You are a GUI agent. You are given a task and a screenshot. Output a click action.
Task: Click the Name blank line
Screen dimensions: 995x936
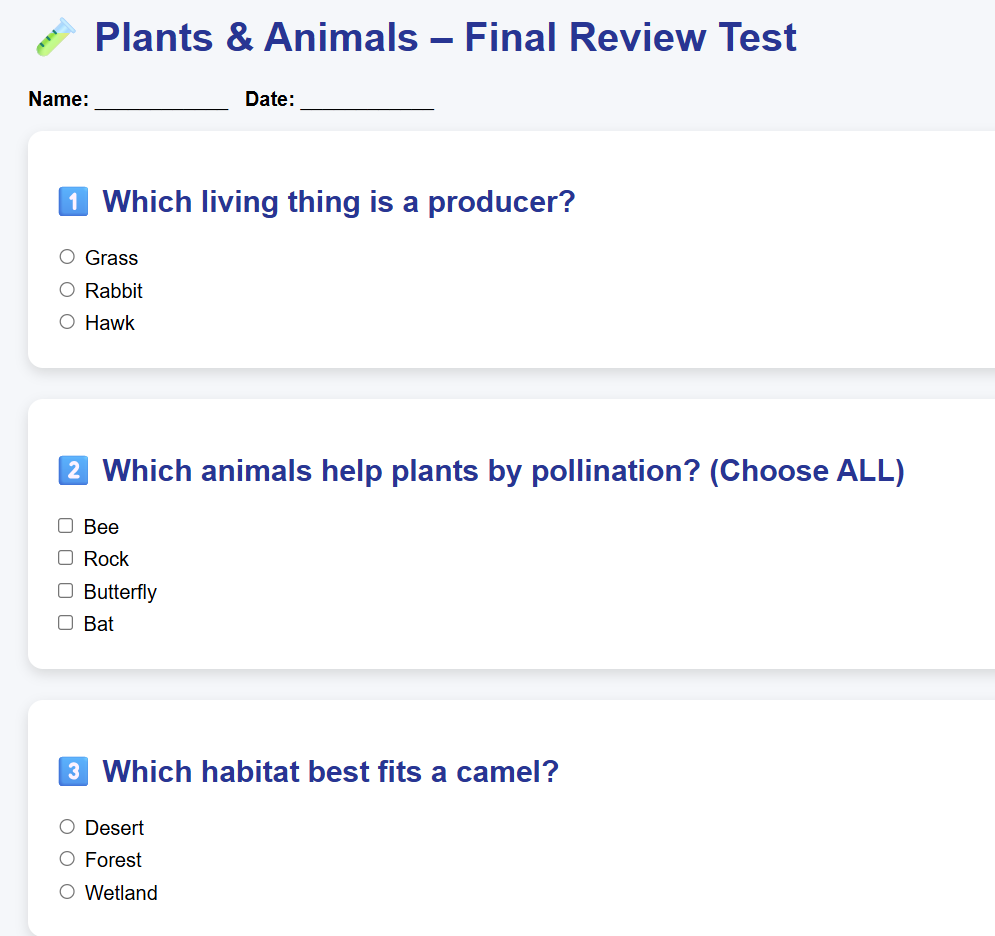[x=161, y=100]
